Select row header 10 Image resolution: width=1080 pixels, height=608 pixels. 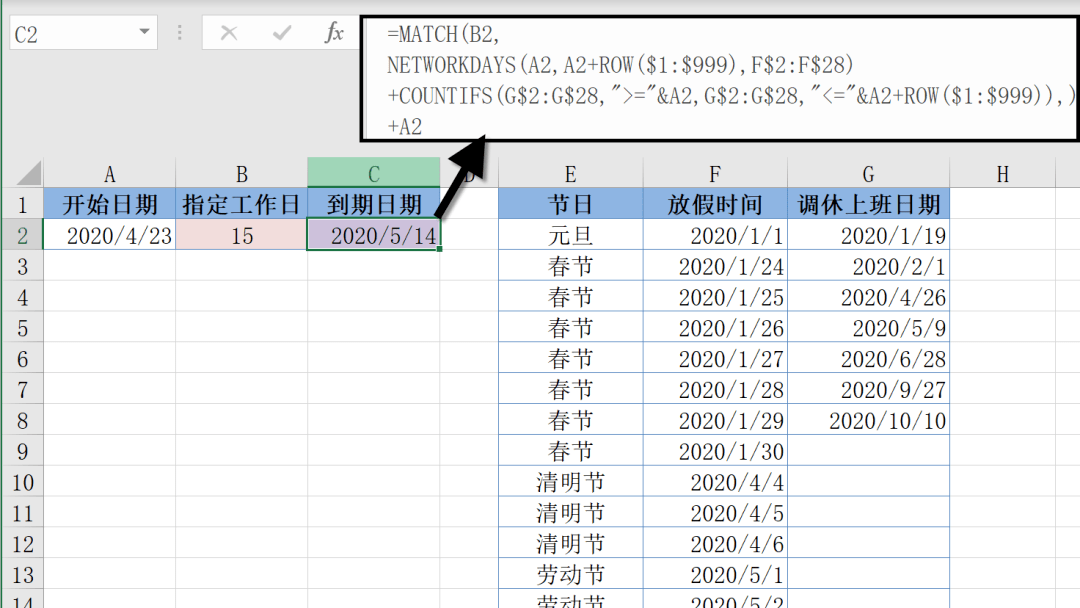[x=24, y=481]
